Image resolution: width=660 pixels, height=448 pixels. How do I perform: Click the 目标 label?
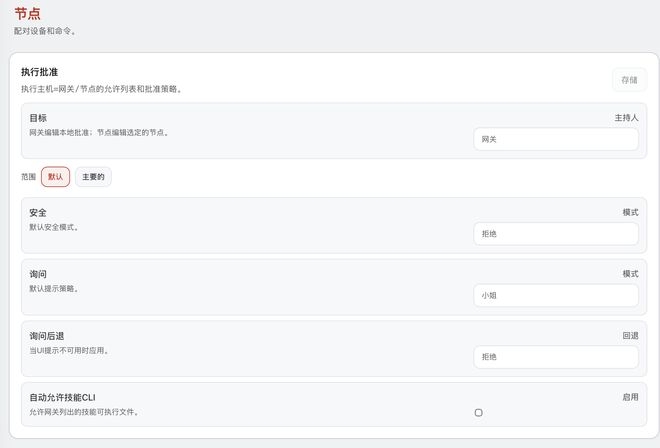[x=38, y=118]
